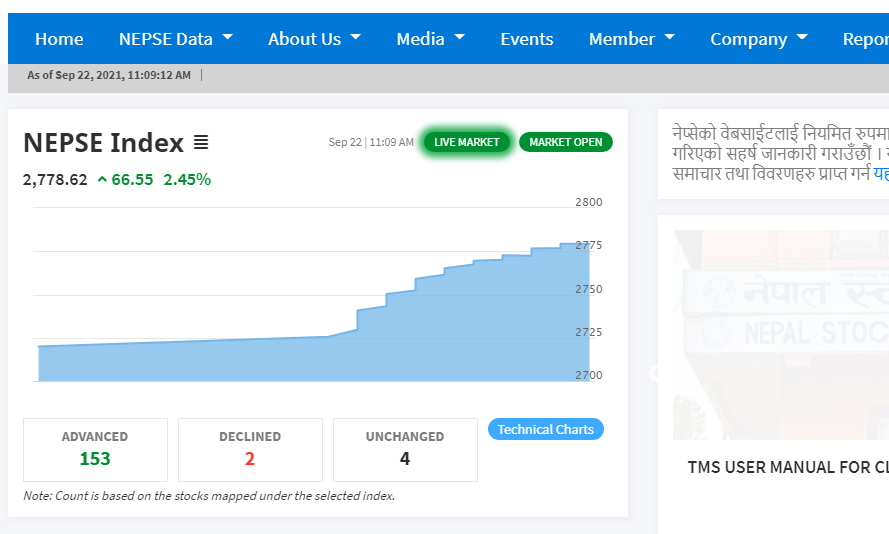The height and width of the screenshot is (534, 889).
Task: Click the blue link in the Nepali notice
Action: tap(881, 173)
